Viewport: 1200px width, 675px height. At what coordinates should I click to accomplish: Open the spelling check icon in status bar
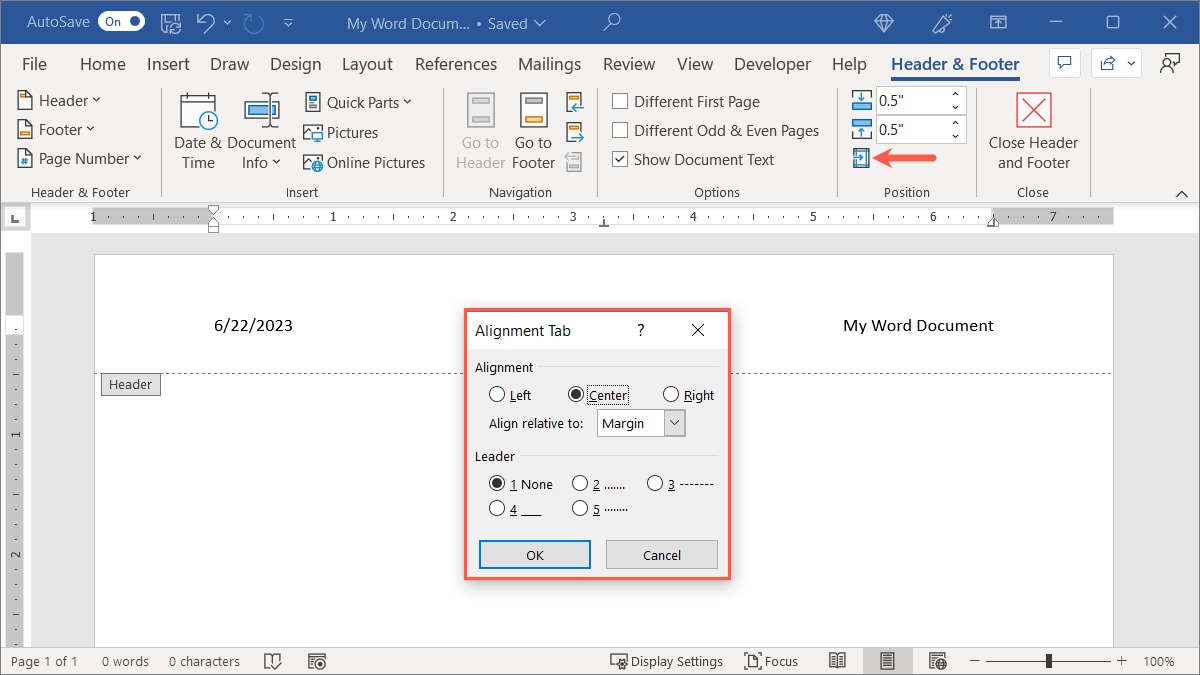click(x=272, y=661)
